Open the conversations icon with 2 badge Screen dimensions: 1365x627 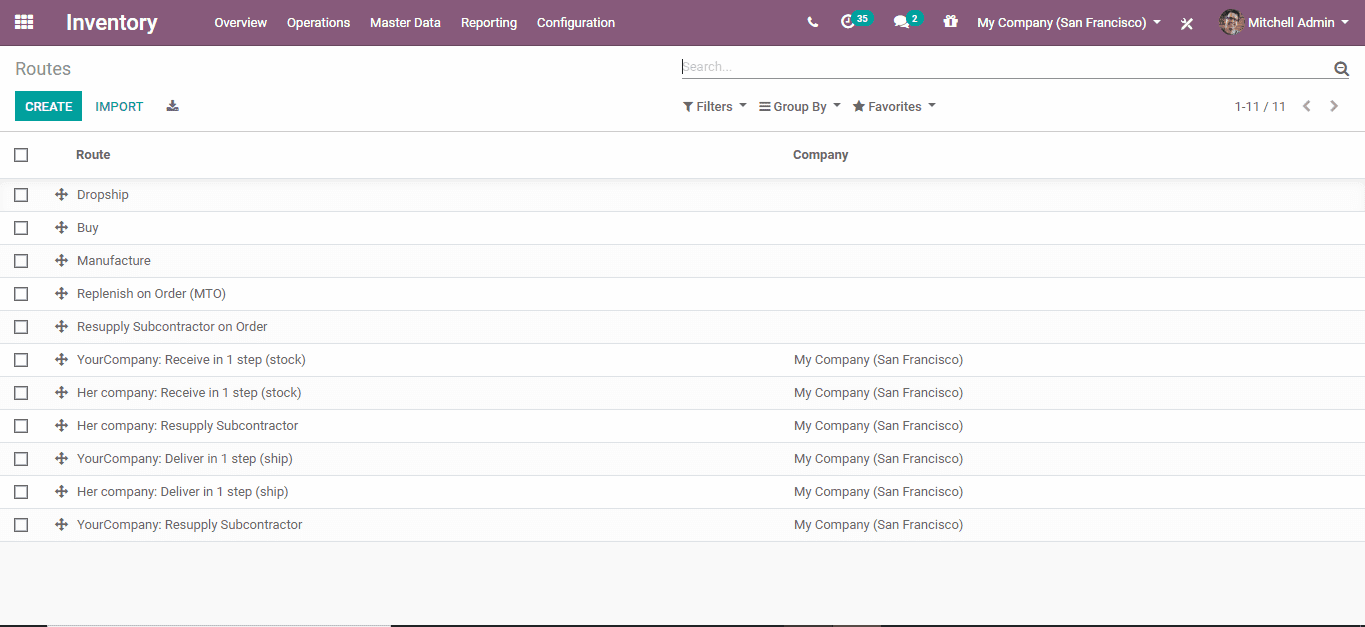(907, 21)
